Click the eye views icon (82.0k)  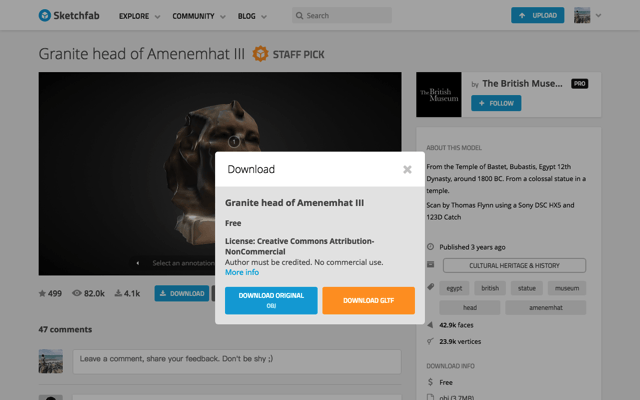coord(77,293)
